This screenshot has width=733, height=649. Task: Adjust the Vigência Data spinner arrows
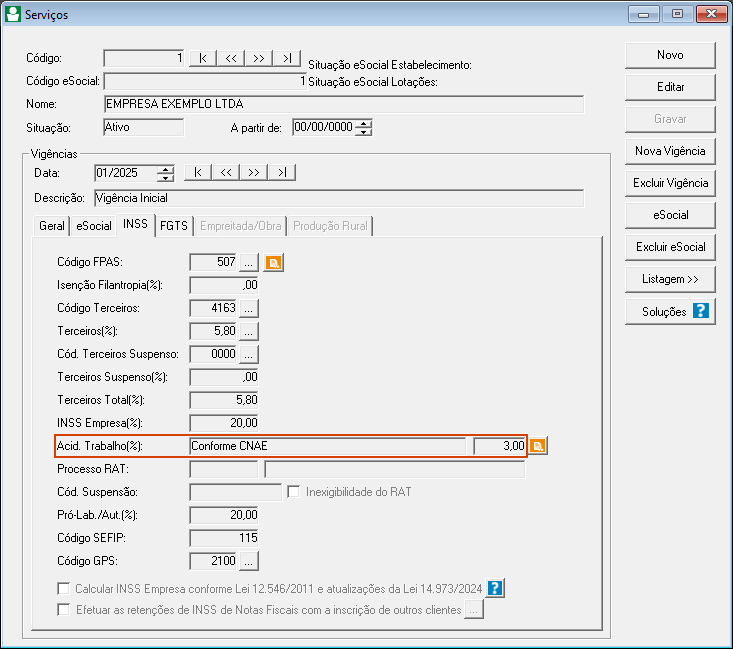(x=166, y=173)
